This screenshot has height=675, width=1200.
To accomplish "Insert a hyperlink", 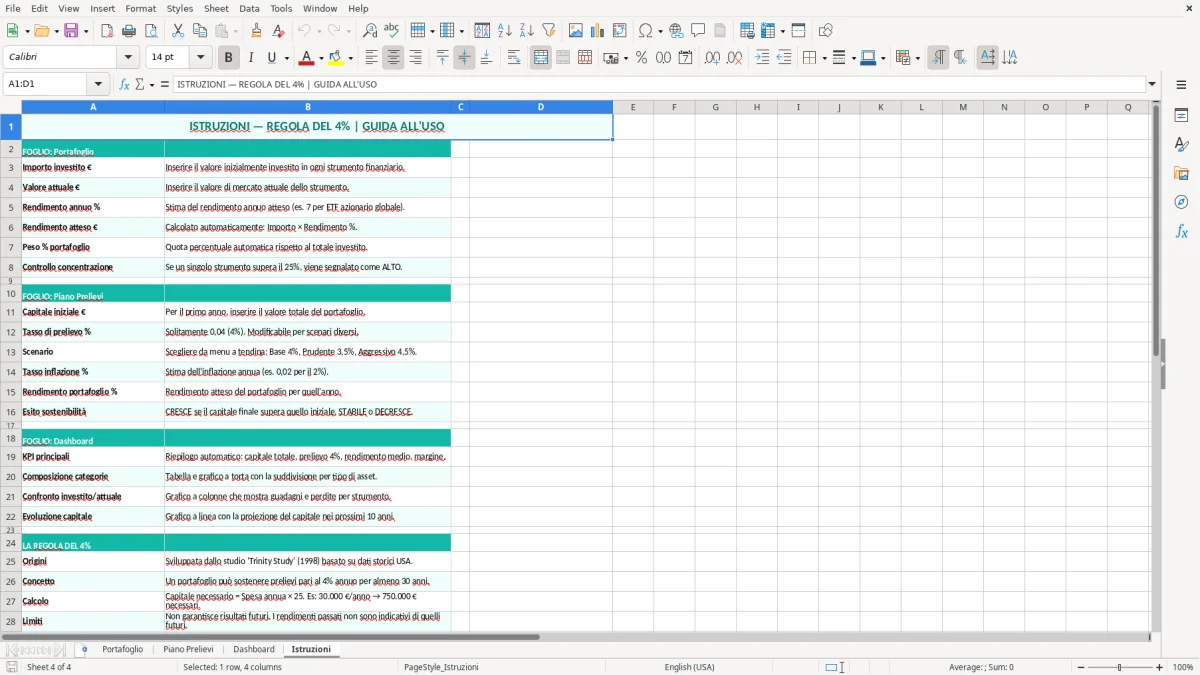I will [x=677, y=31].
